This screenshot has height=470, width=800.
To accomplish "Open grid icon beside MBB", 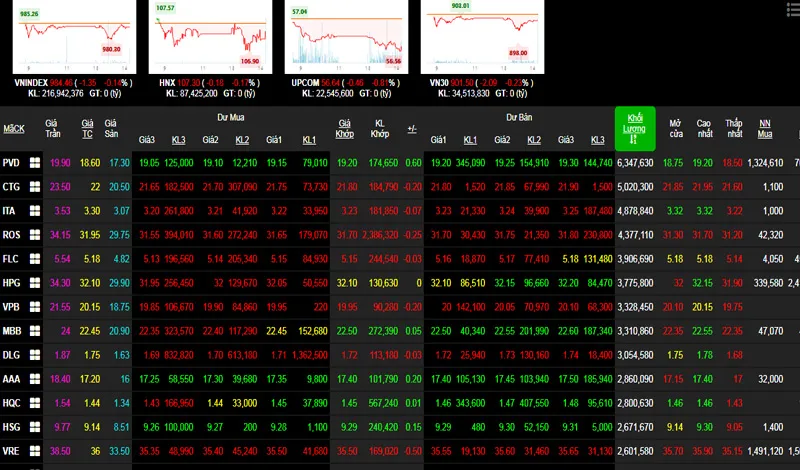I will click(35, 331).
